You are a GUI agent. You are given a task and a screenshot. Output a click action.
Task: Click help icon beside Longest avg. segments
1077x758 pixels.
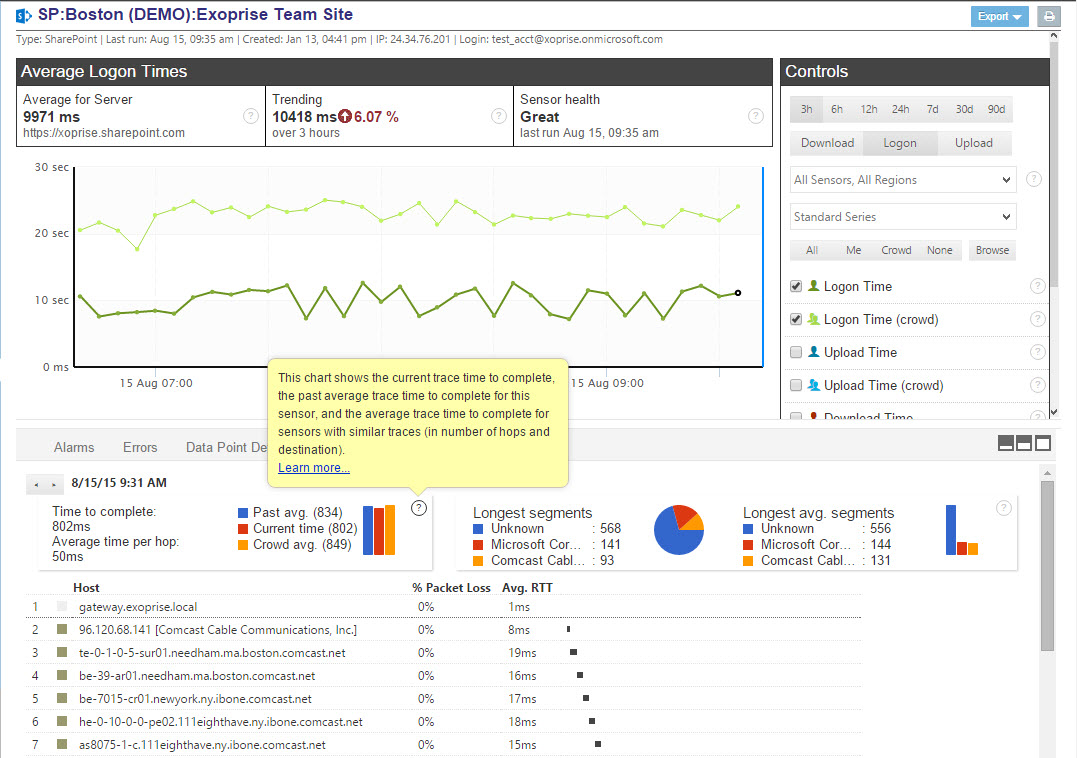coord(1004,508)
